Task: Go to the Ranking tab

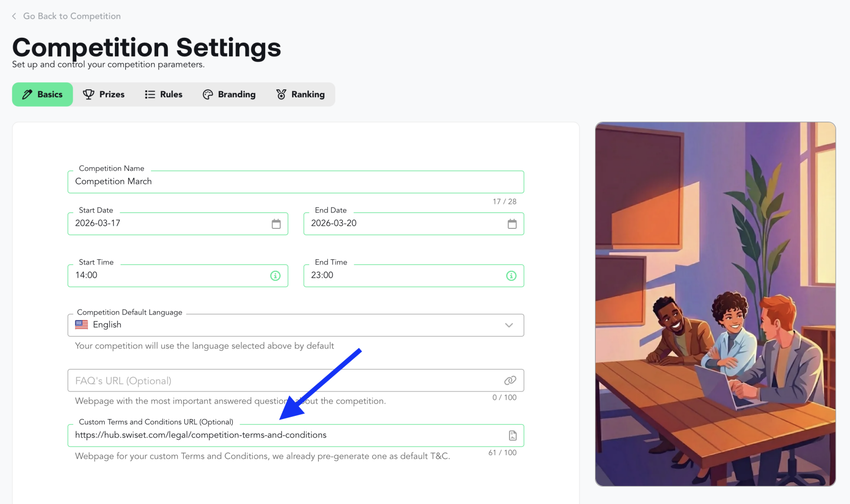Action: click(300, 94)
